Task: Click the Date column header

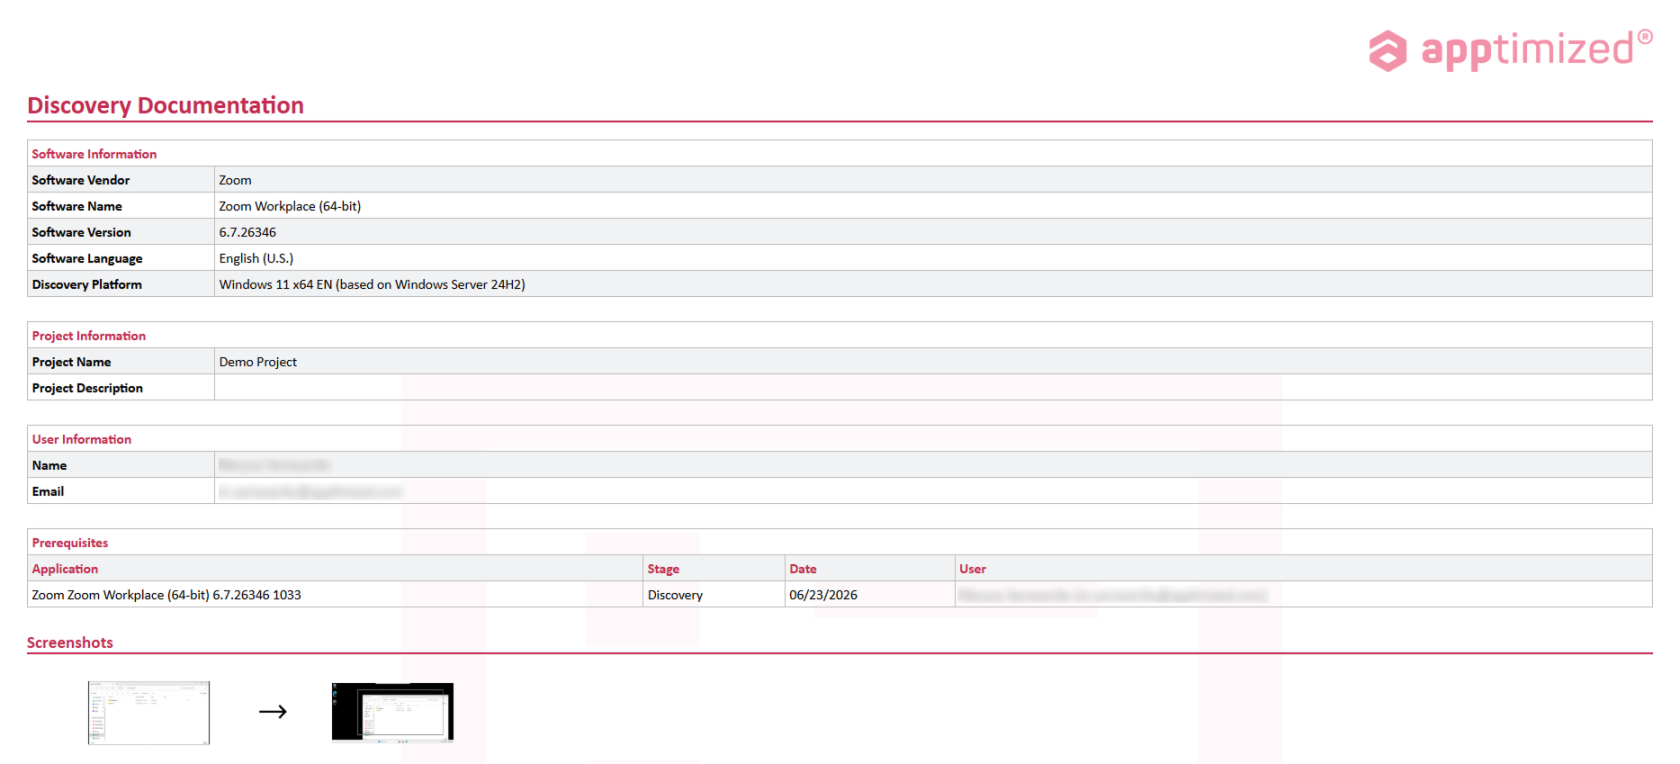Action: 803,569
